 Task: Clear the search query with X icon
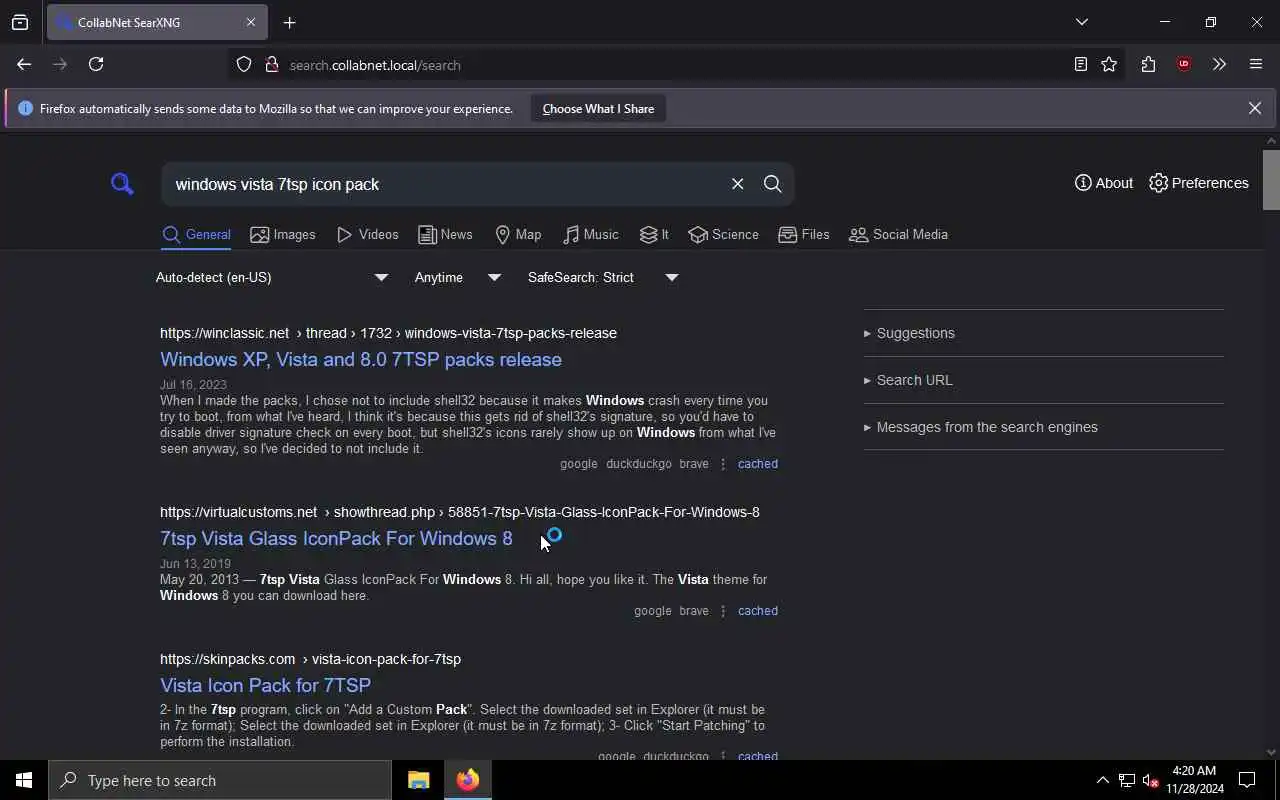pos(737,184)
